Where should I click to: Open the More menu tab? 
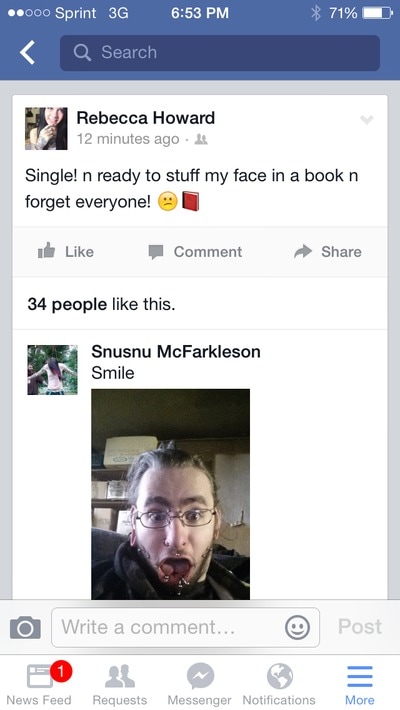click(360, 684)
